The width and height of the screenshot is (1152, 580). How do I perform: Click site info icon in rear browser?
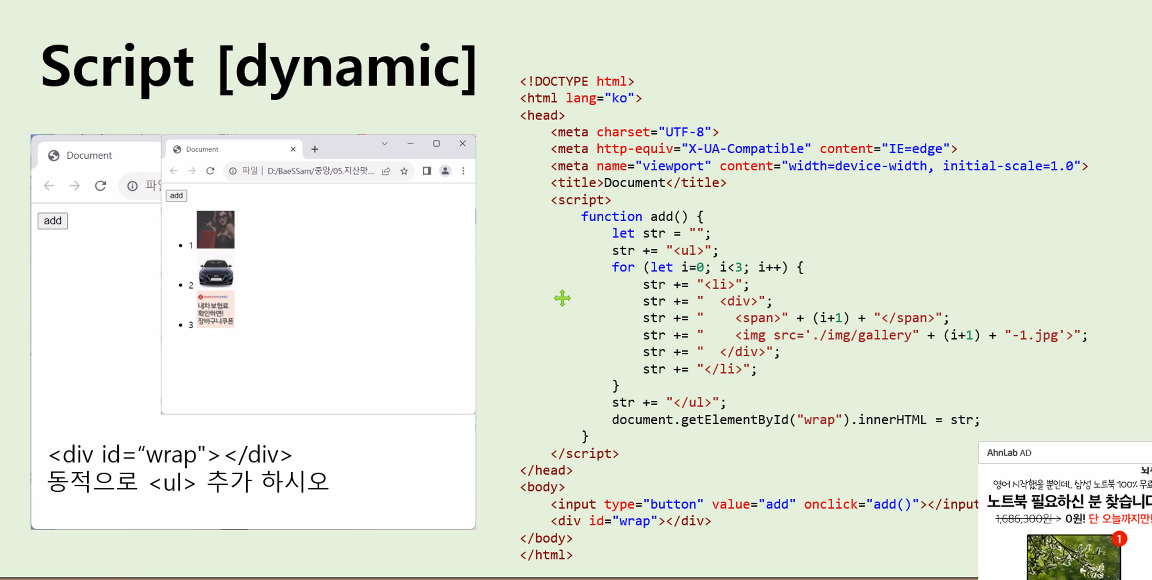point(133,186)
